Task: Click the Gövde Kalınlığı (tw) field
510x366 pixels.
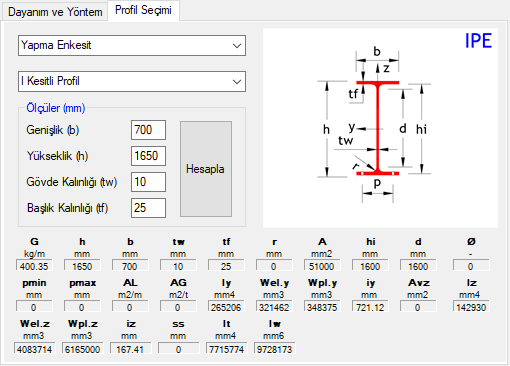Action: pos(148,182)
